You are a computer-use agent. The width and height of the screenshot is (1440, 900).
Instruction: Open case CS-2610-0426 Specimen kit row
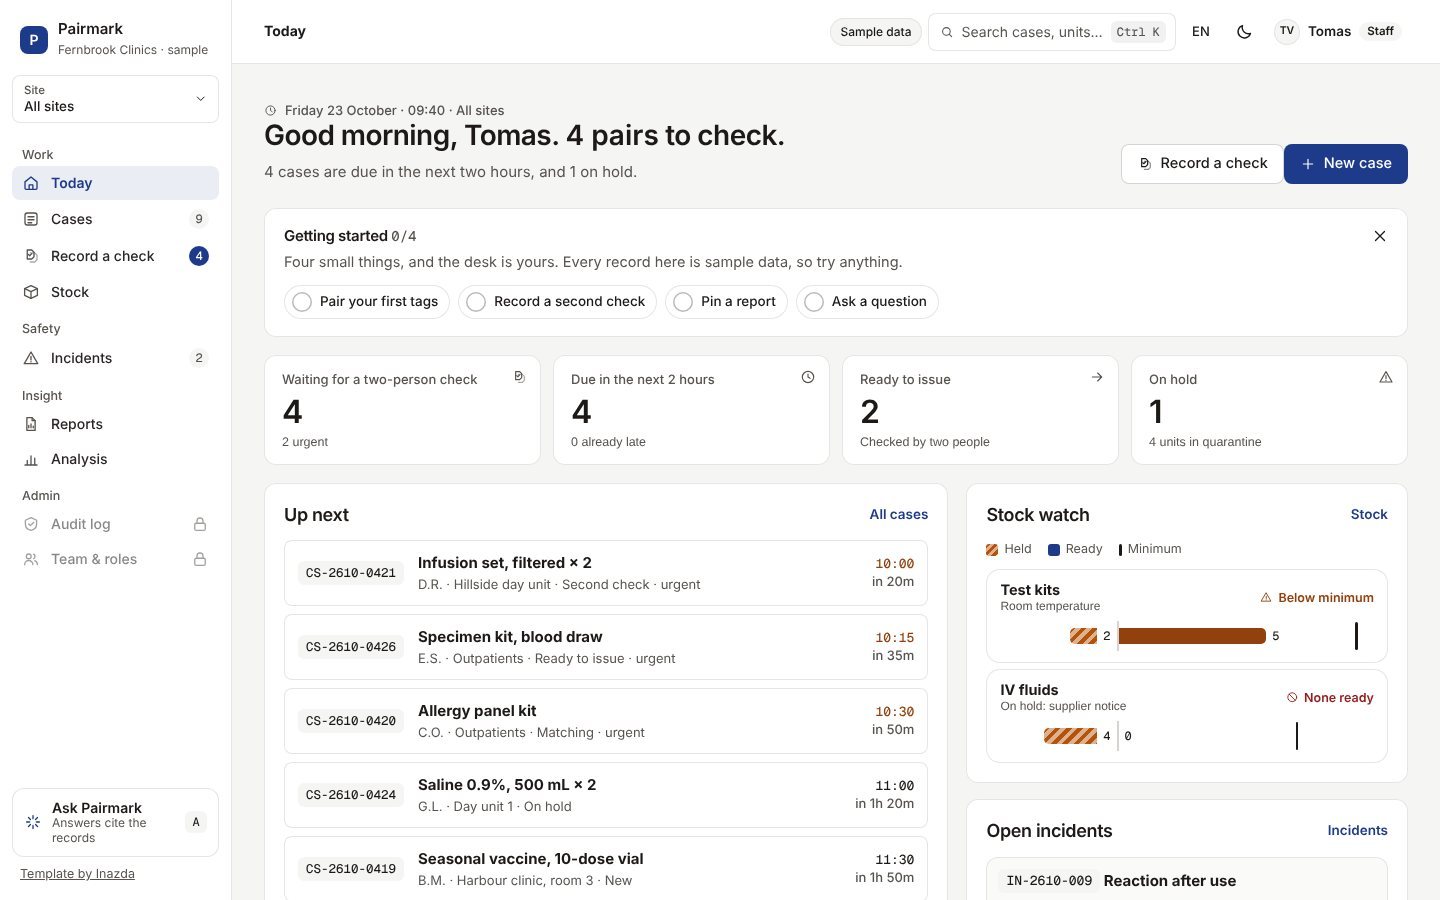[x=606, y=647]
